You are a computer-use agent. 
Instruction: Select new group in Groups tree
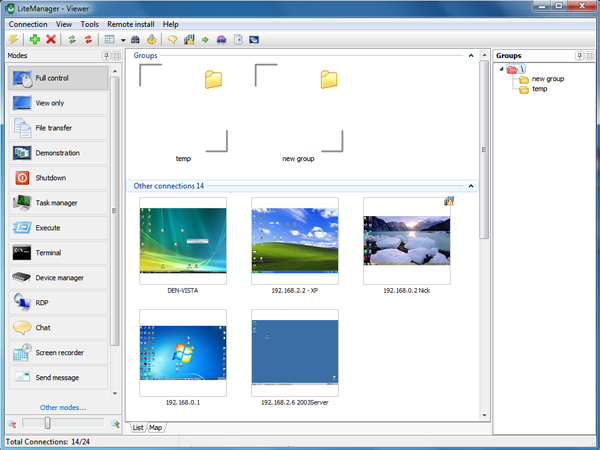pos(548,79)
